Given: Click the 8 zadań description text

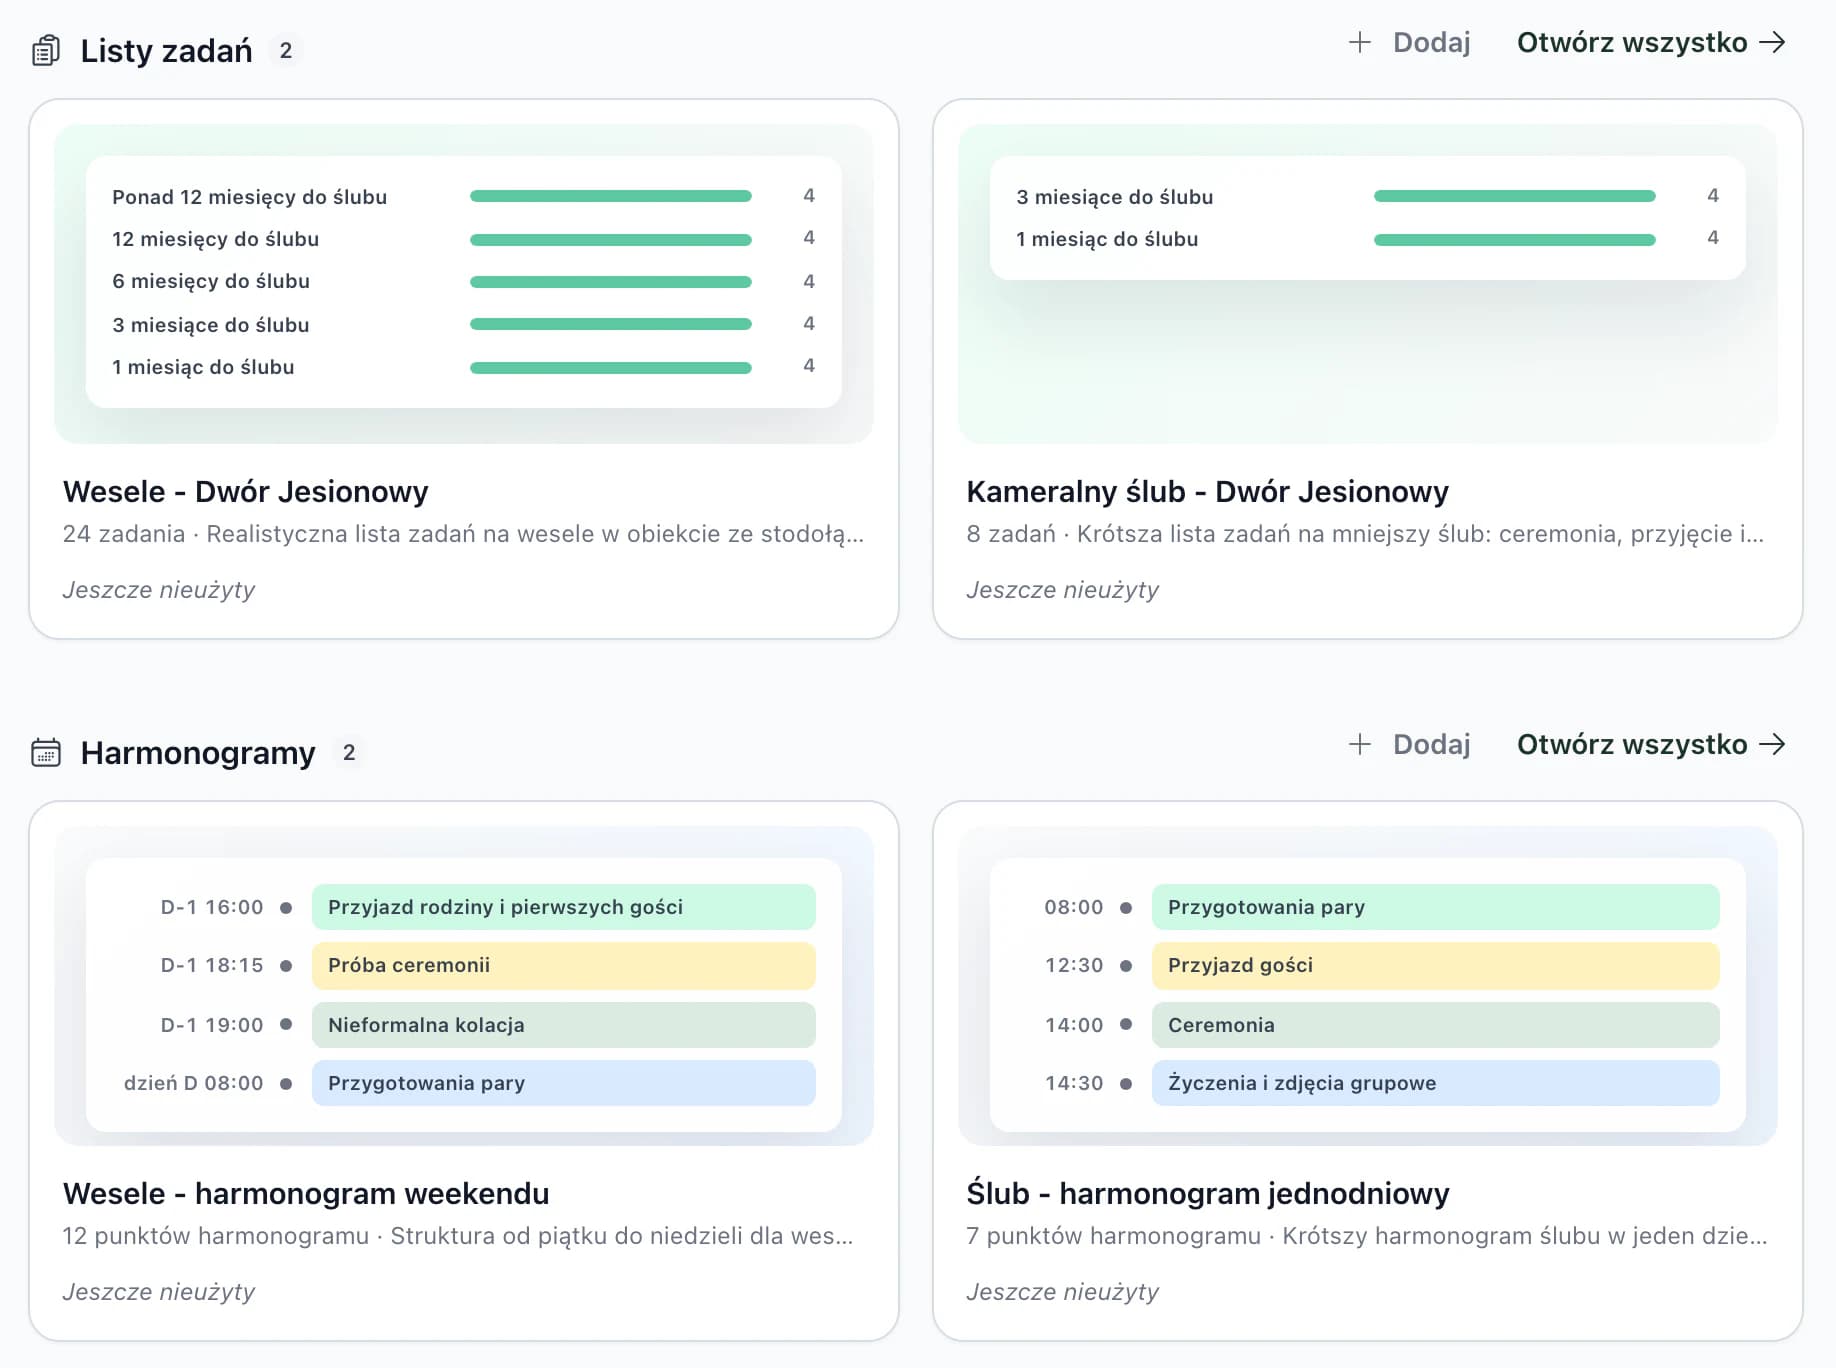Looking at the screenshot, I should pyautogui.click(x=1365, y=534).
